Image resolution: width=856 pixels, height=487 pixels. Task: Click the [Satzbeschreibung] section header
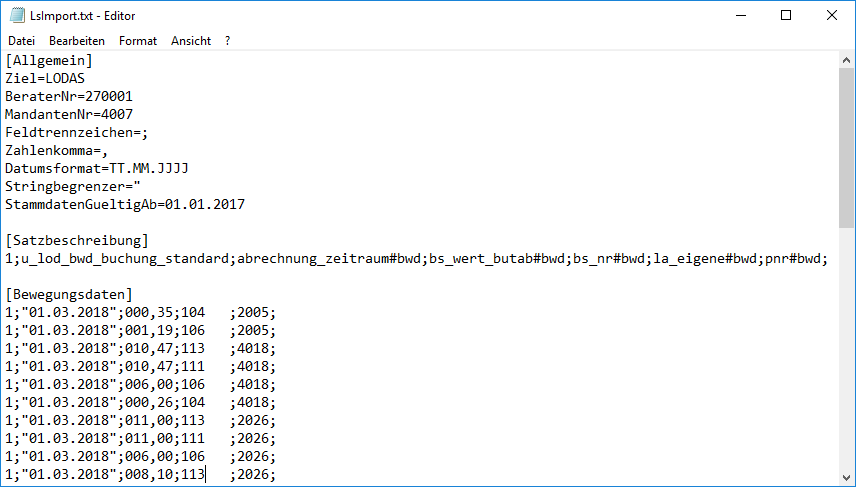[x=77, y=241]
